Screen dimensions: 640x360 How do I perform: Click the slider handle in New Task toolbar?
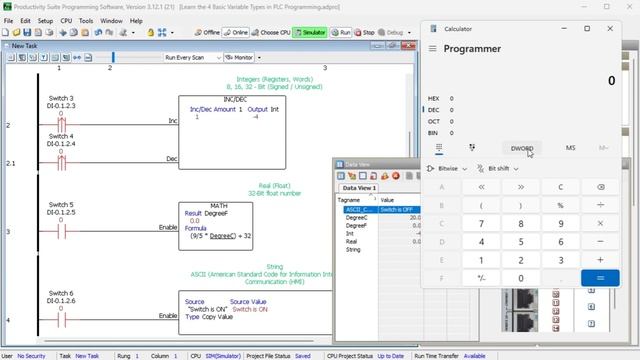tap(113, 58)
